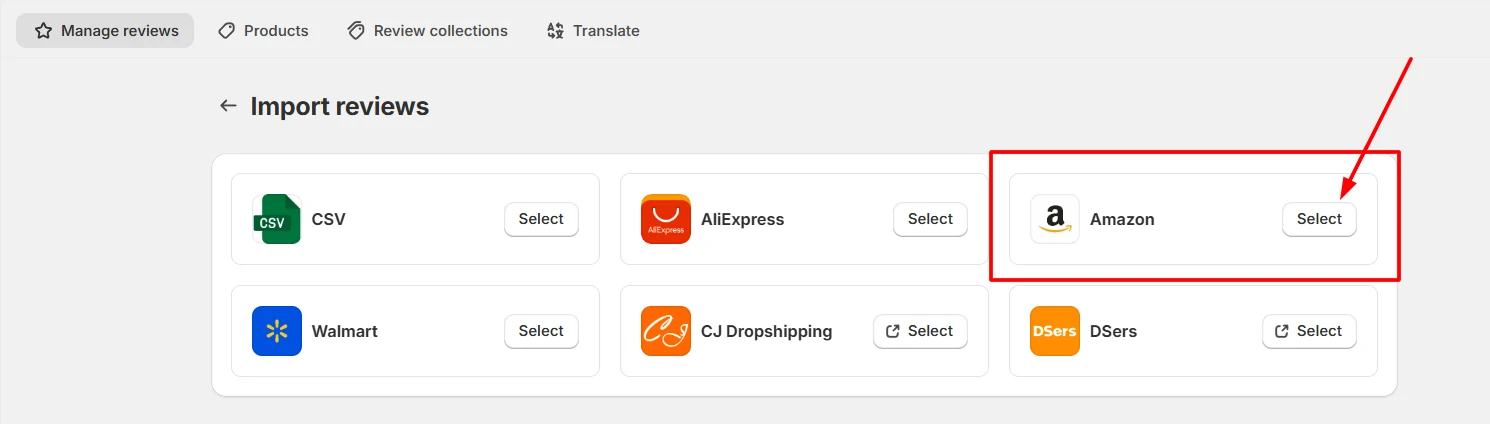Click the blue Walmart spark logo

[x=276, y=331]
